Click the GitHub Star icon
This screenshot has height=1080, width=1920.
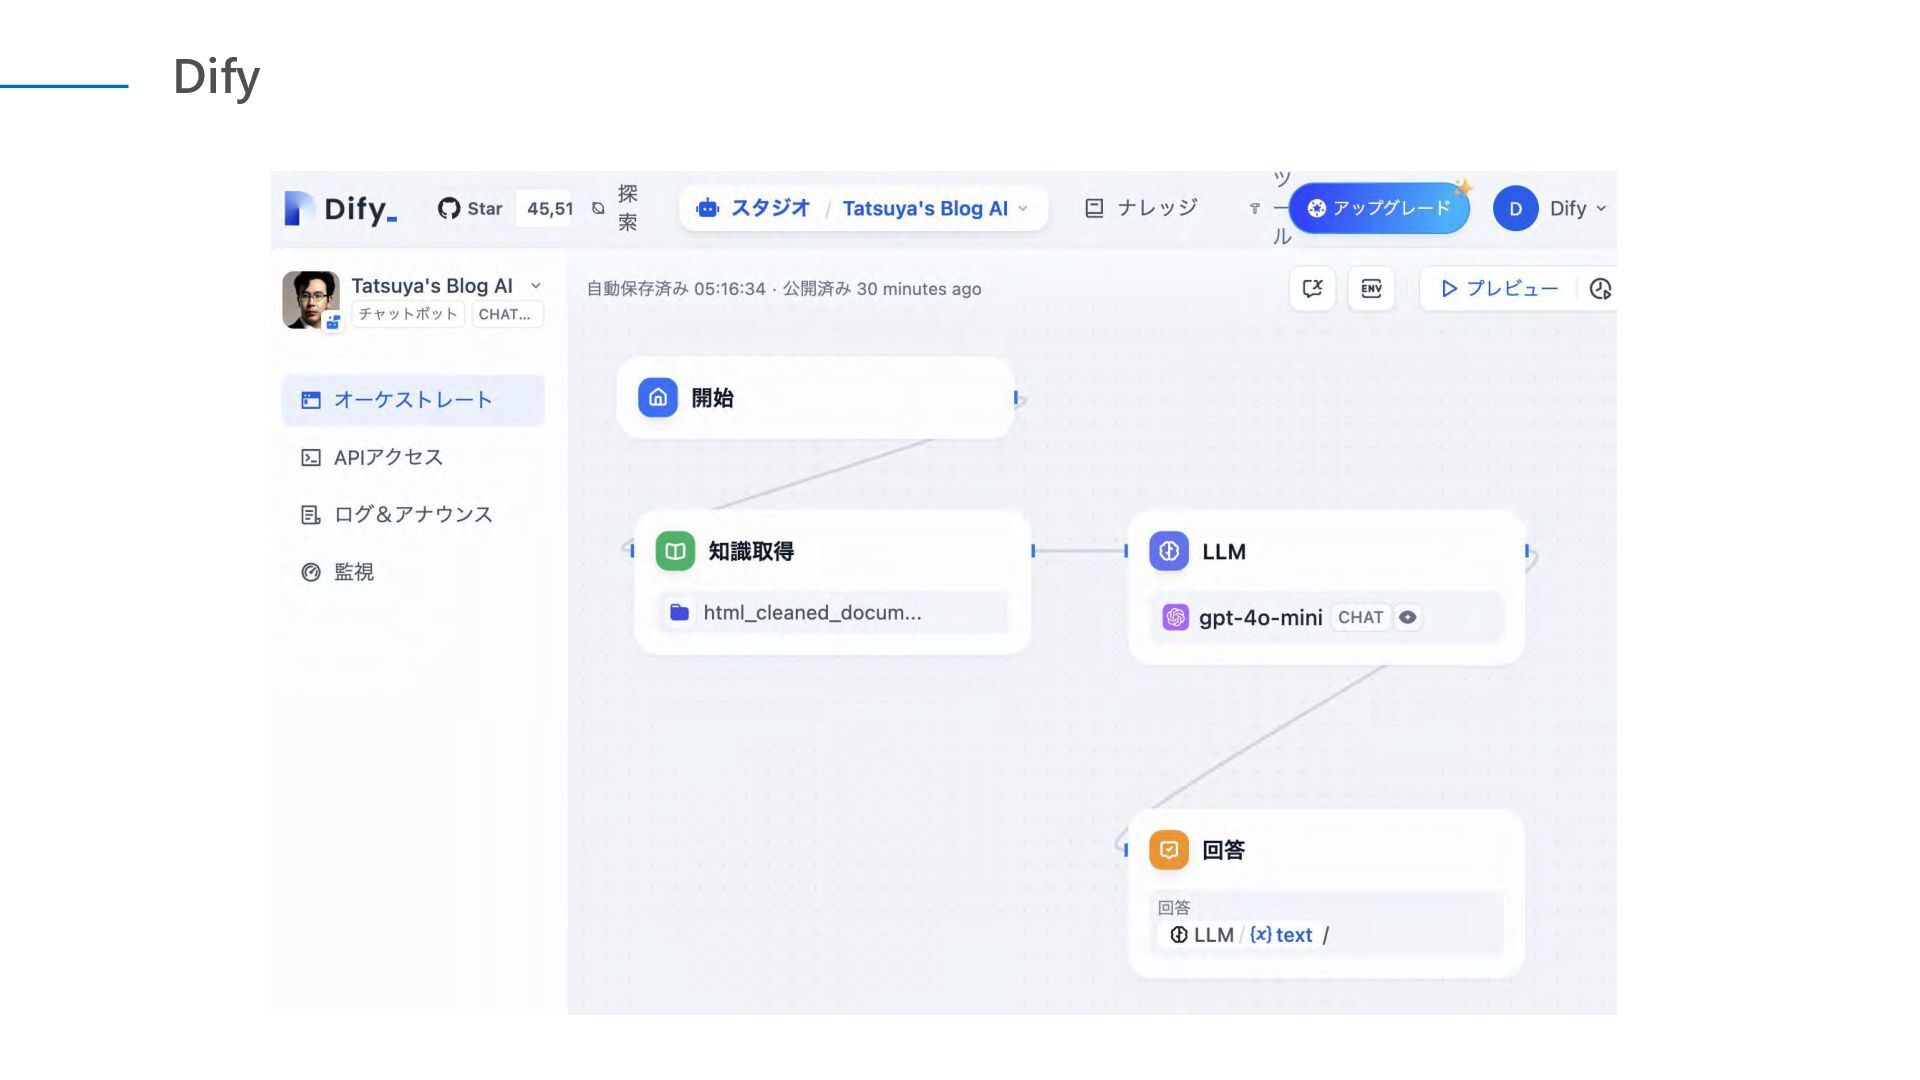(449, 208)
